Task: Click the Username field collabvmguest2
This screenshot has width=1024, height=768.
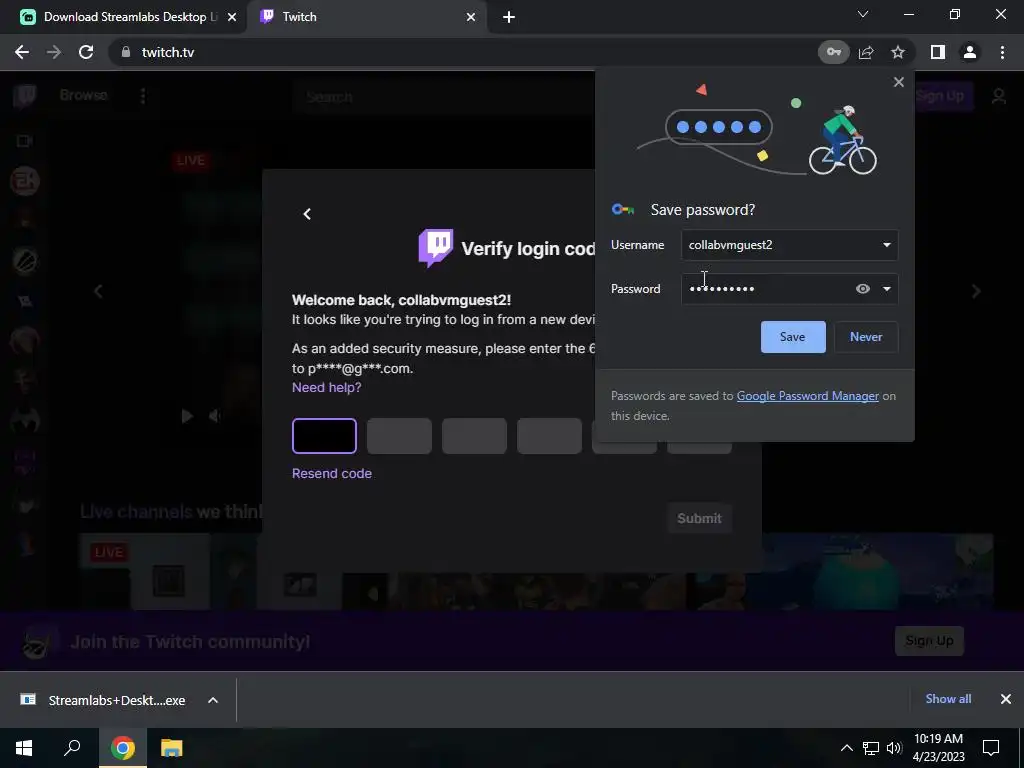Action: 790,245
